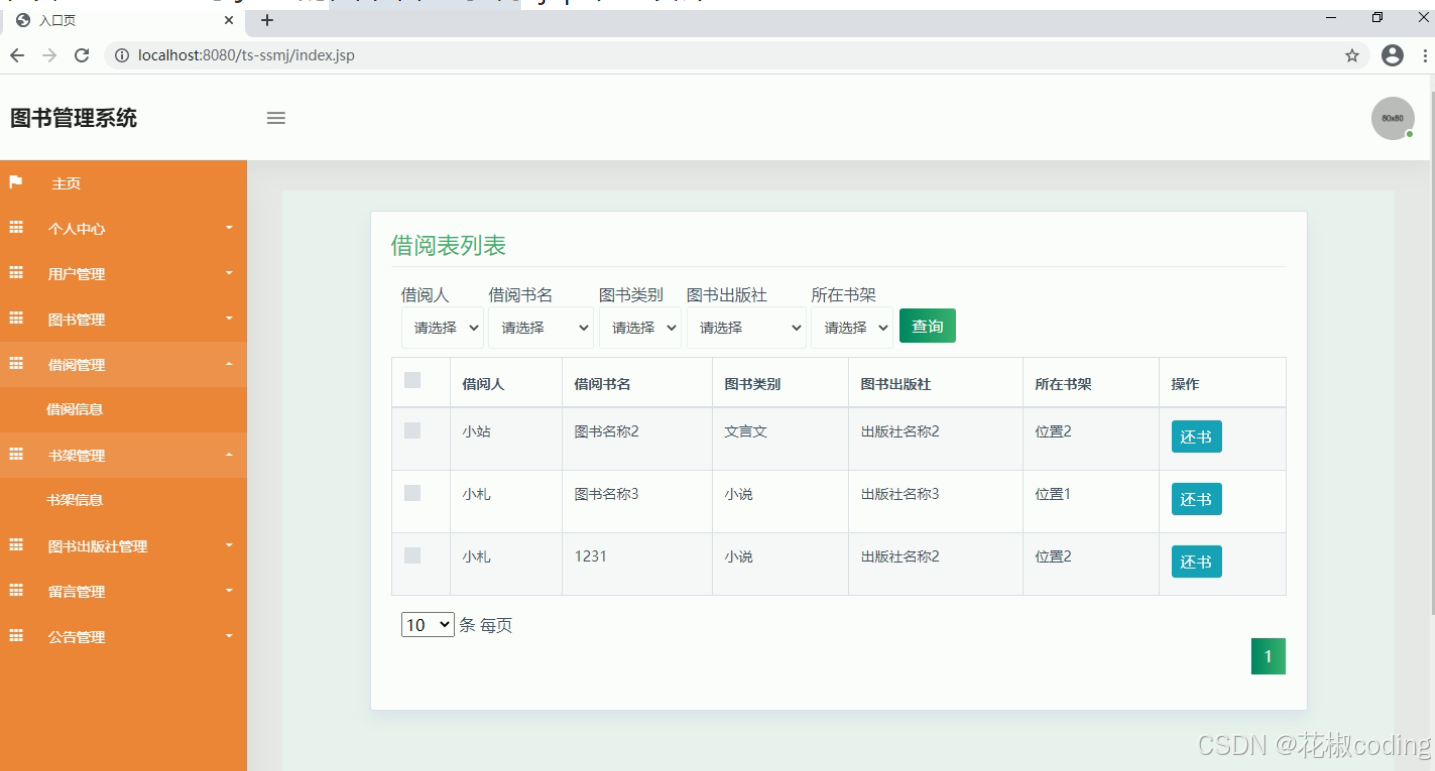The height and width of the screenshot is (771, 1435).
Task: Click 还书 for the 小站 record
Action: 1196,437
